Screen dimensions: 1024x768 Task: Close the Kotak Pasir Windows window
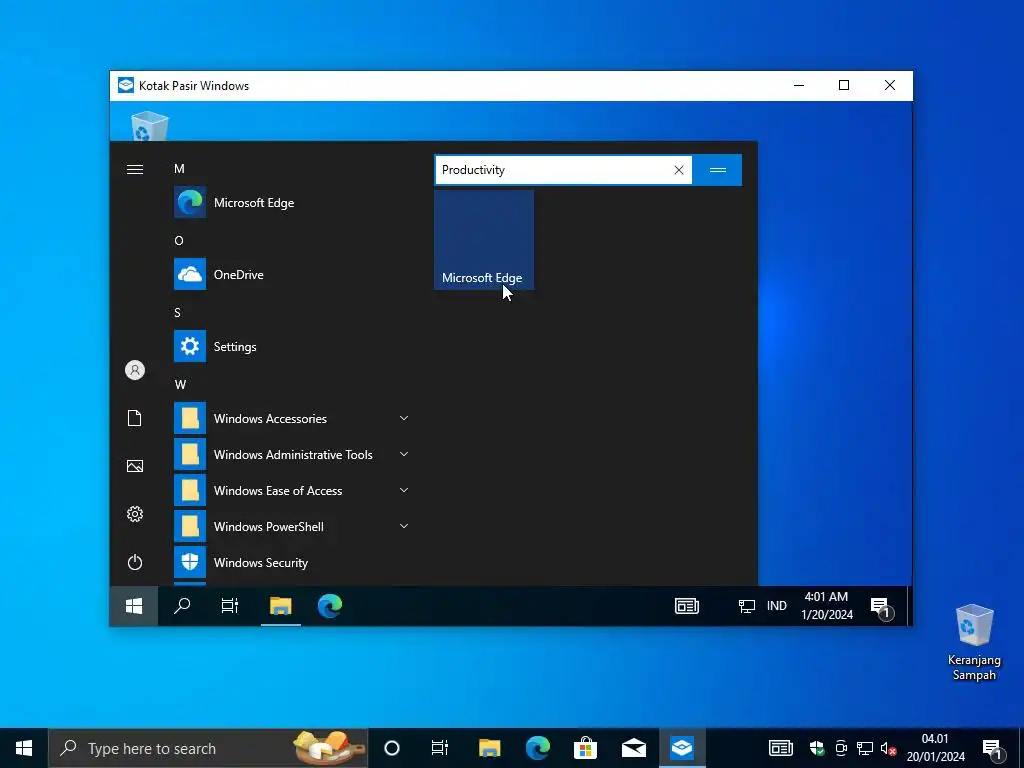889,86
